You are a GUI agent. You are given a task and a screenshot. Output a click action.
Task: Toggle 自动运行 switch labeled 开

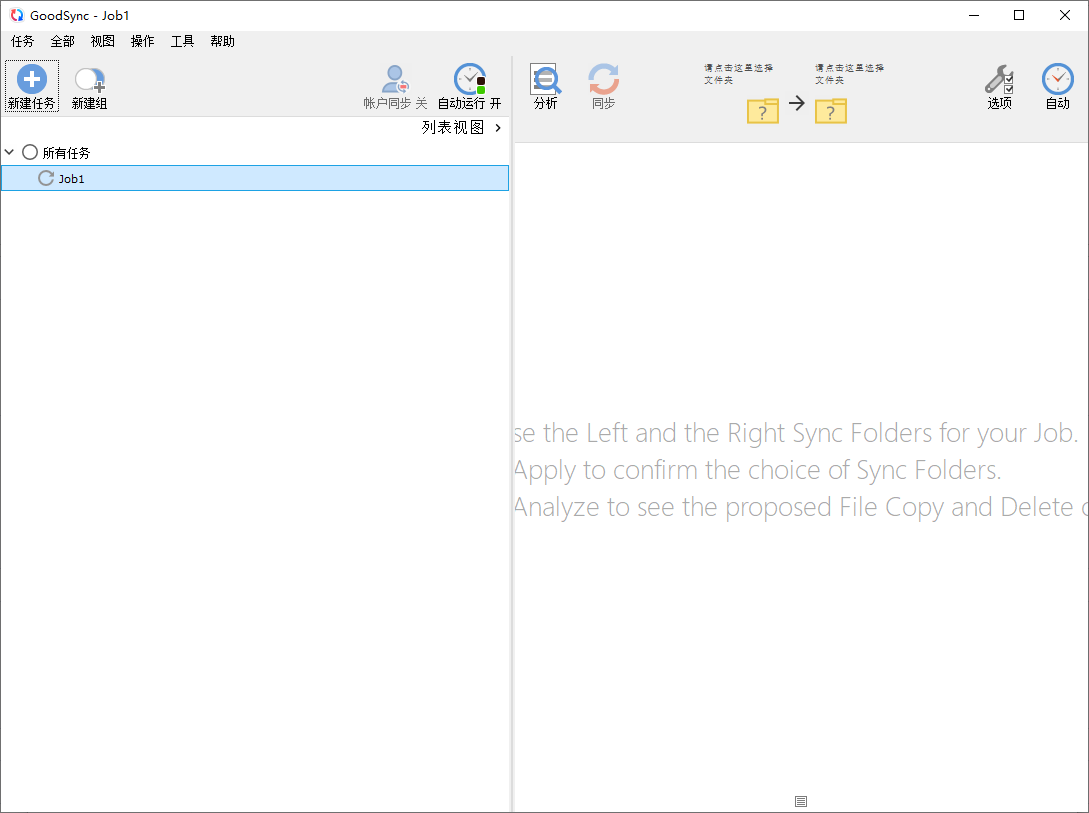(497, 101)
